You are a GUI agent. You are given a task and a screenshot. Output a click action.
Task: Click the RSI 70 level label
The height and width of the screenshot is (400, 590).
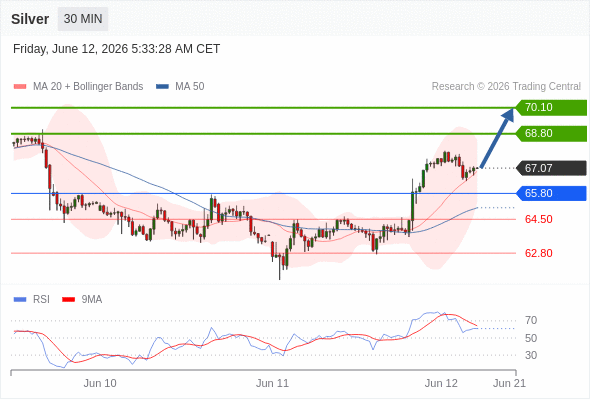click(531, 321)
